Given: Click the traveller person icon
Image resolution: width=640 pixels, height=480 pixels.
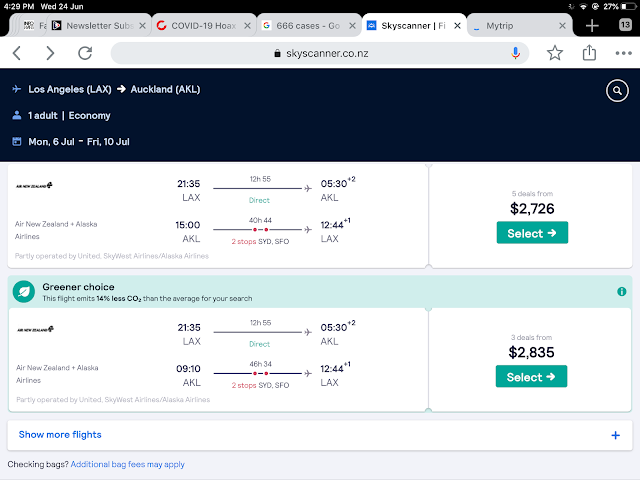Looking at the screenshot, I should point(17,116).
